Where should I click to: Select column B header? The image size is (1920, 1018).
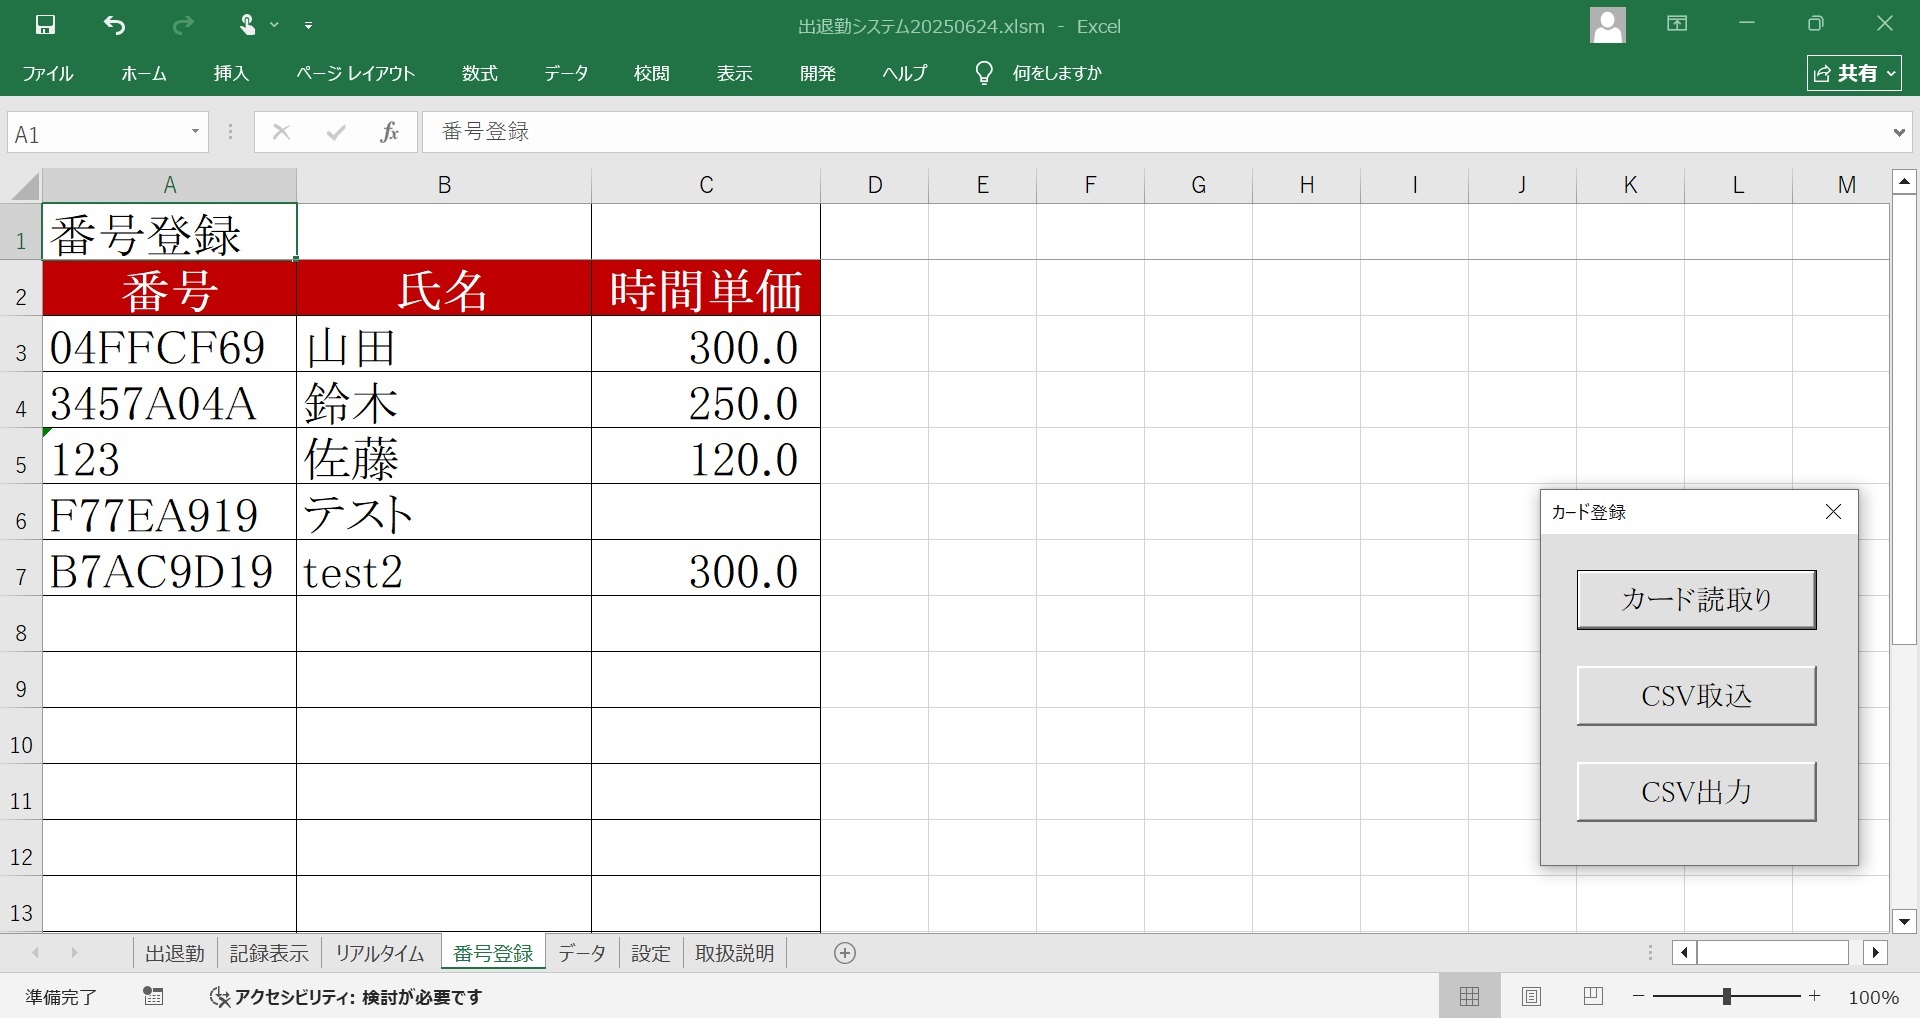[444, 185]
